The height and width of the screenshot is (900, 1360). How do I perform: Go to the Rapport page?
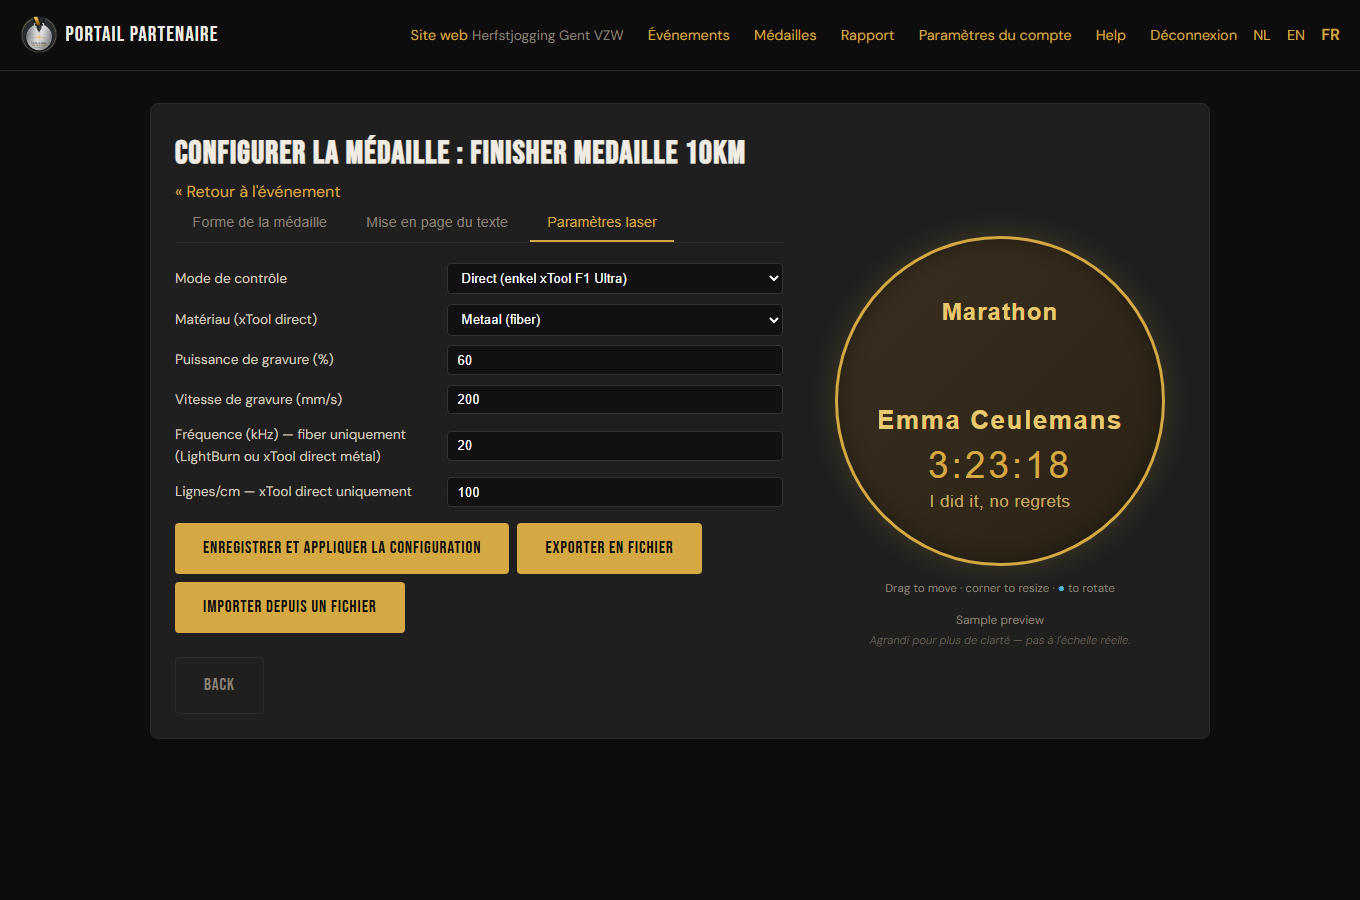tap(867, 35)
